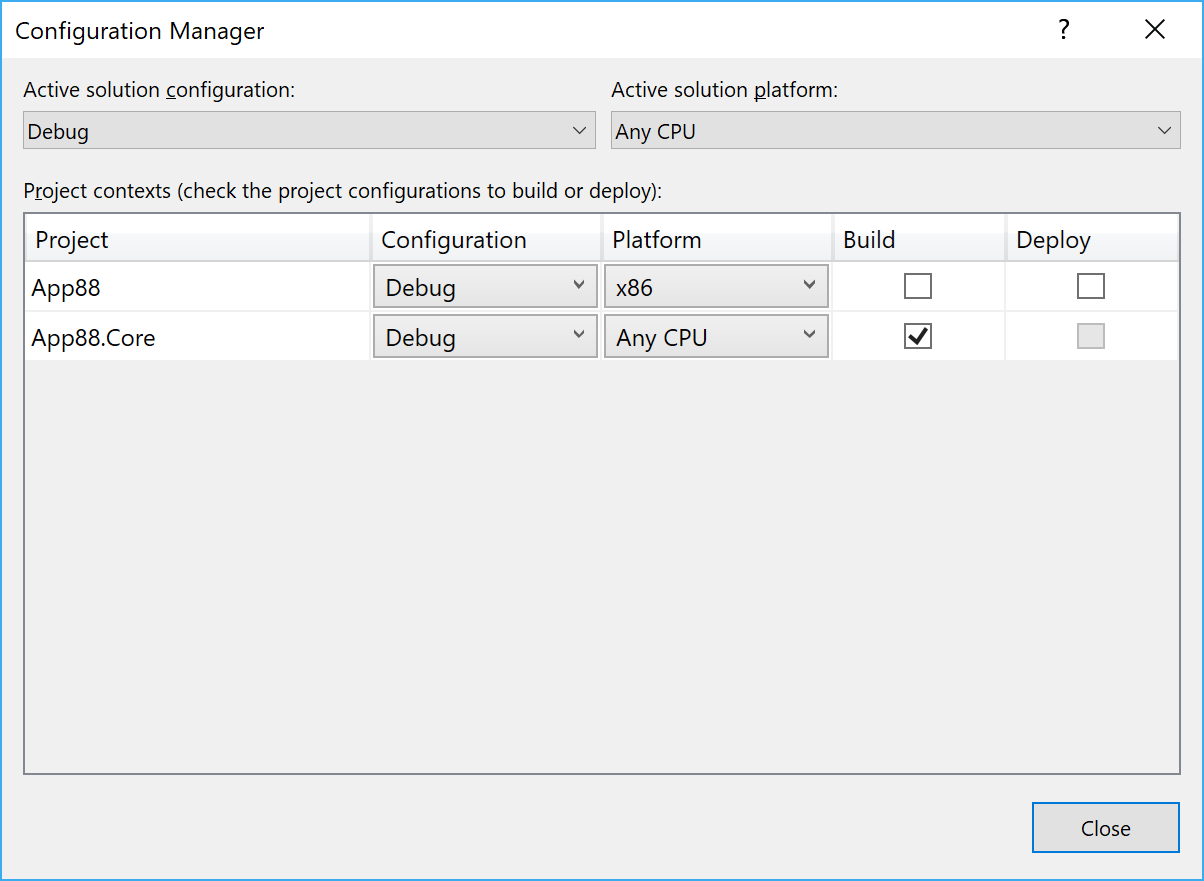Expand App88.Core Configuration dropdown
Screen dimensions: 1204x881
click(485, 337)
